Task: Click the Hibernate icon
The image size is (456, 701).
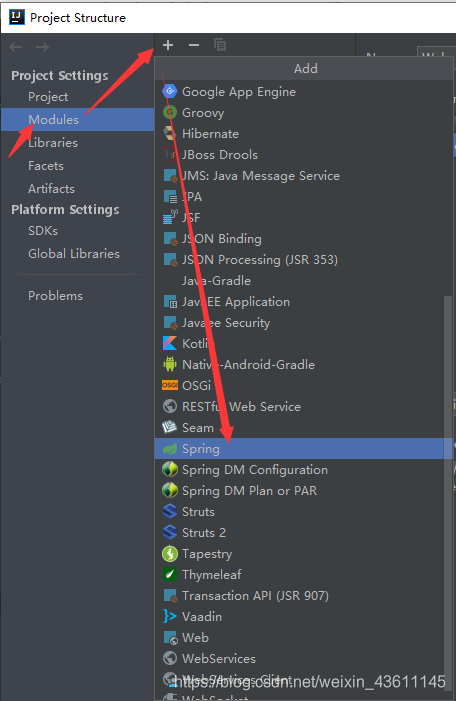Action: 170,134
